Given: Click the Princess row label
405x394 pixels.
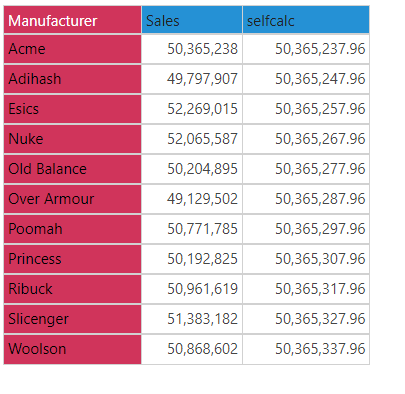Looking at the screenshot, I should click(x=72, y=259).
